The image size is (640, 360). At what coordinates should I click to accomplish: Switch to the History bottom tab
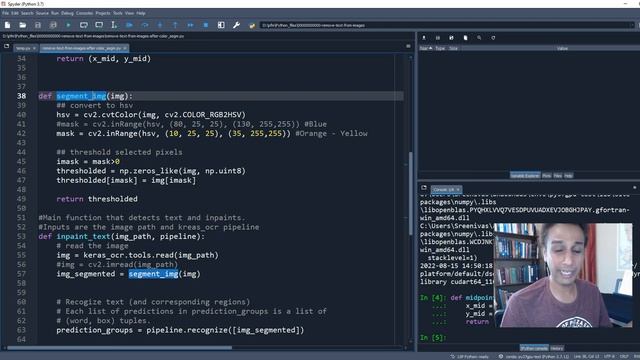coord(557,348)
